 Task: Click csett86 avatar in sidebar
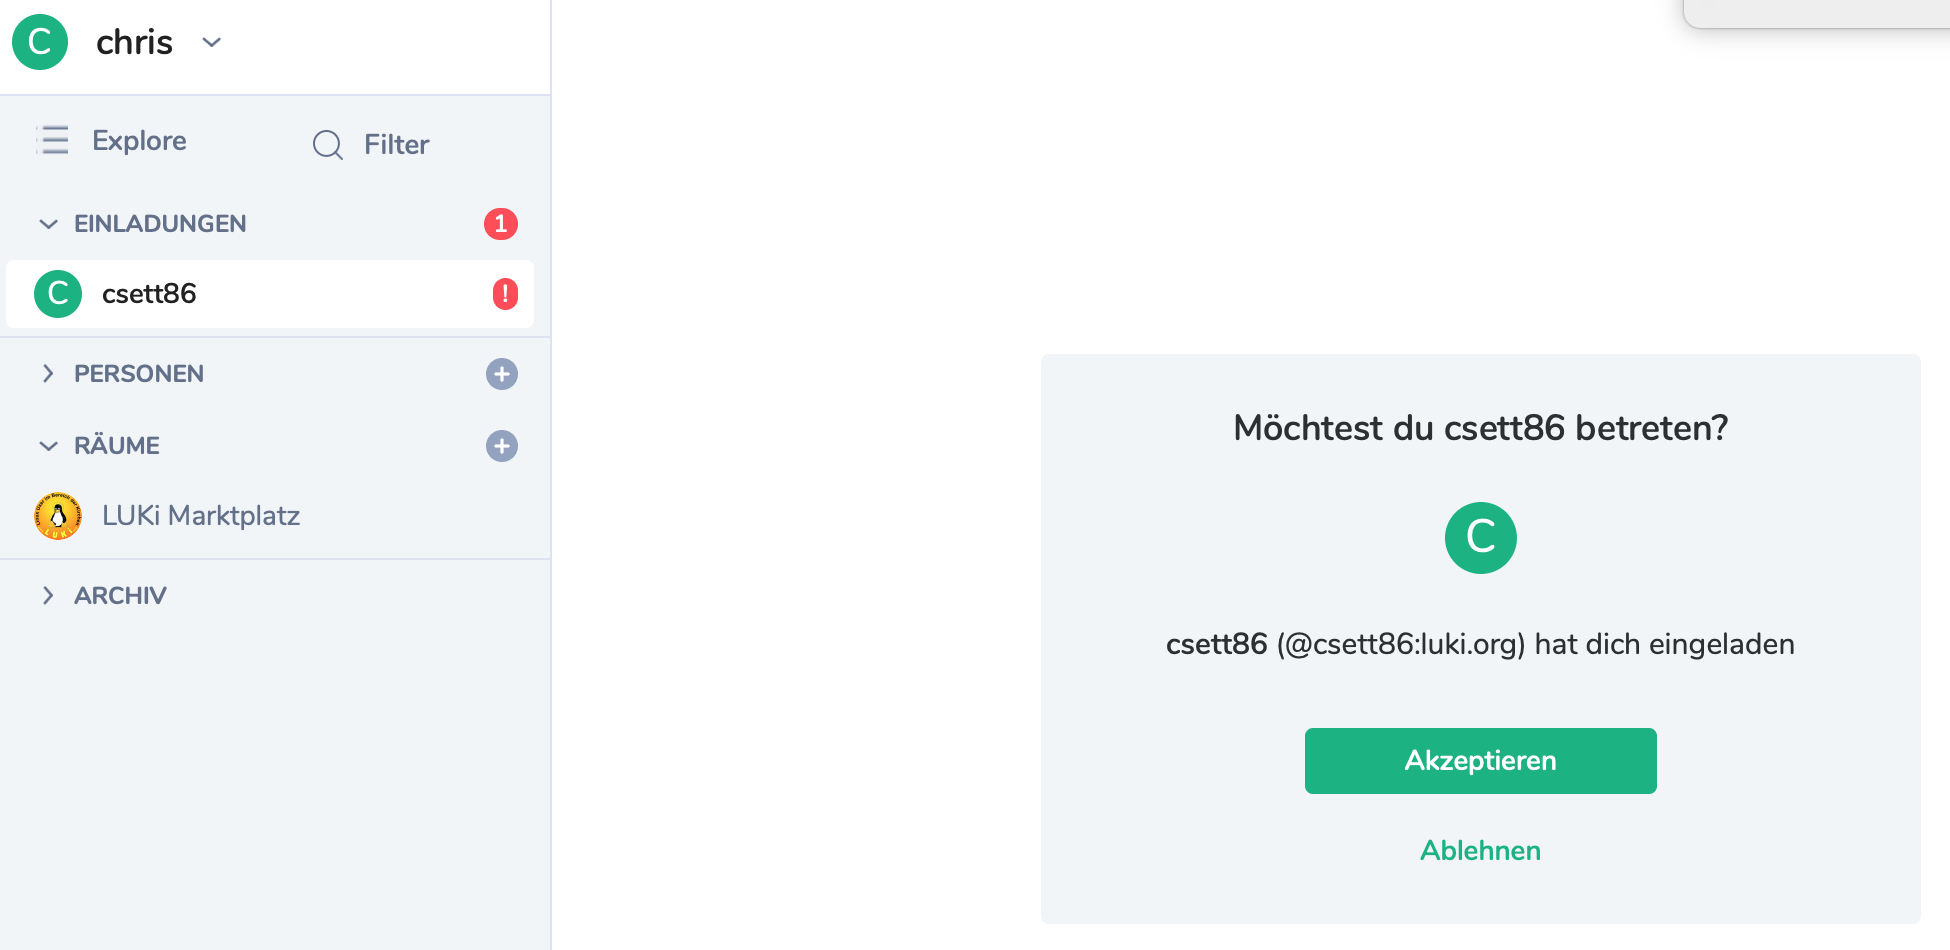pos(58,294)
